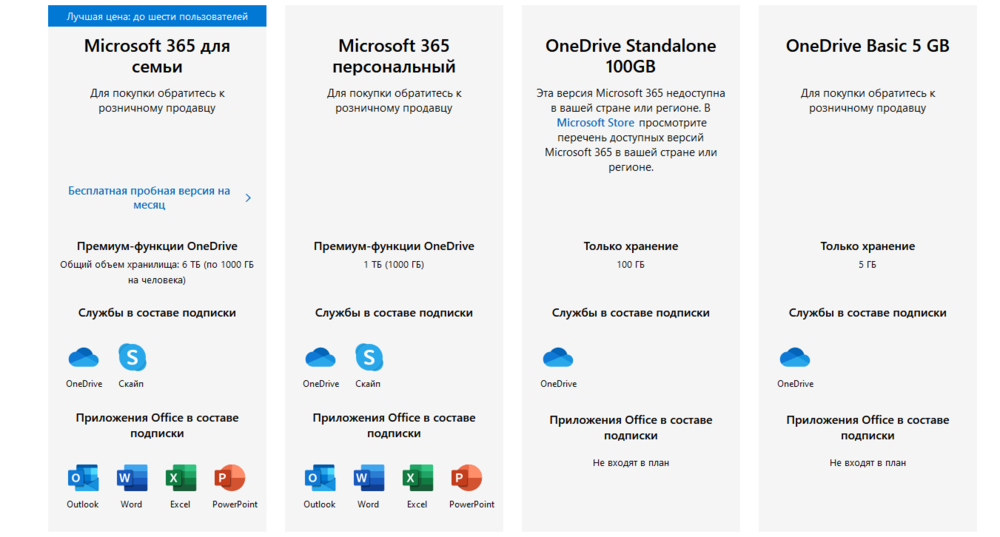Click the chevron arrow beside the free trial link
Screen dimensions: 1000x537
pyautogui.click(x=248, y=198)
